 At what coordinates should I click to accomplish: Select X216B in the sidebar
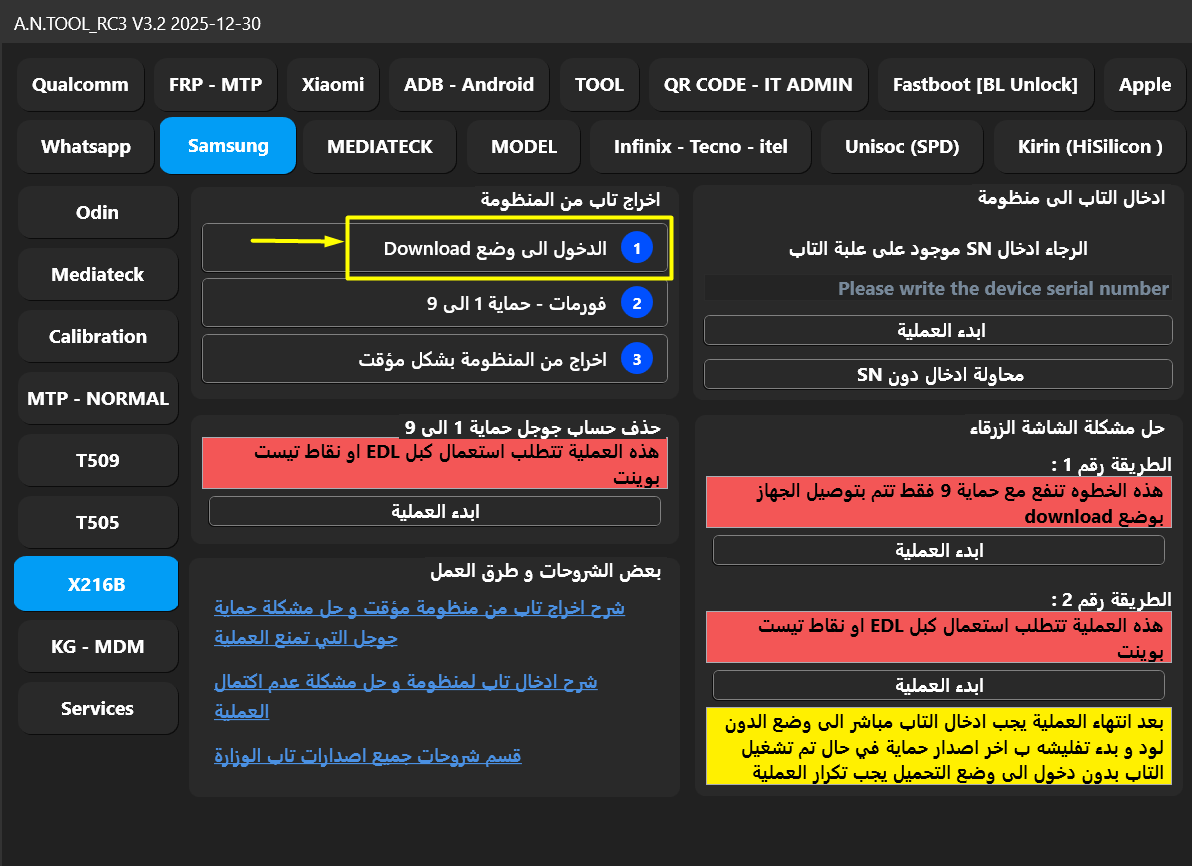pos(97,584)
